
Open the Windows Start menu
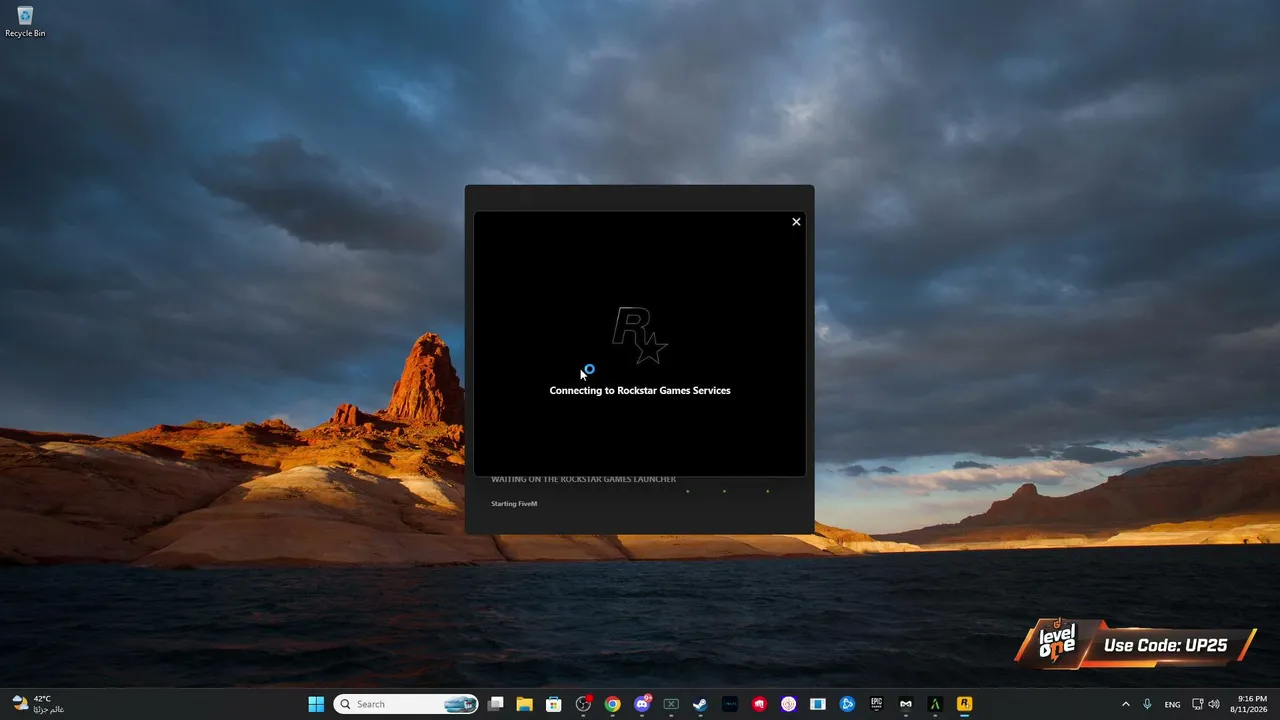tap(316, 704)
